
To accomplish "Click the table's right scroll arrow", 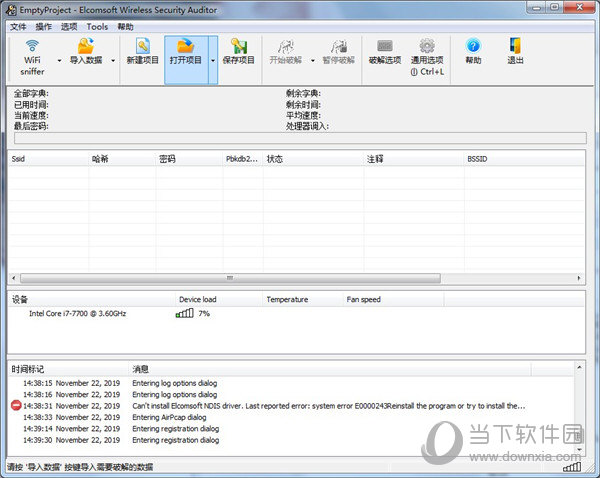I will [579, 278].
